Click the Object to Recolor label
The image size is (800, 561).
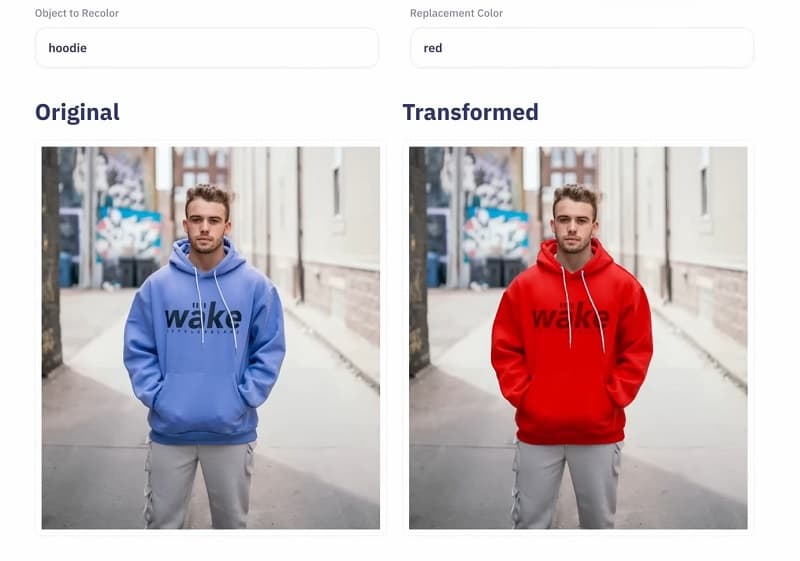click(x=77, y=13)
